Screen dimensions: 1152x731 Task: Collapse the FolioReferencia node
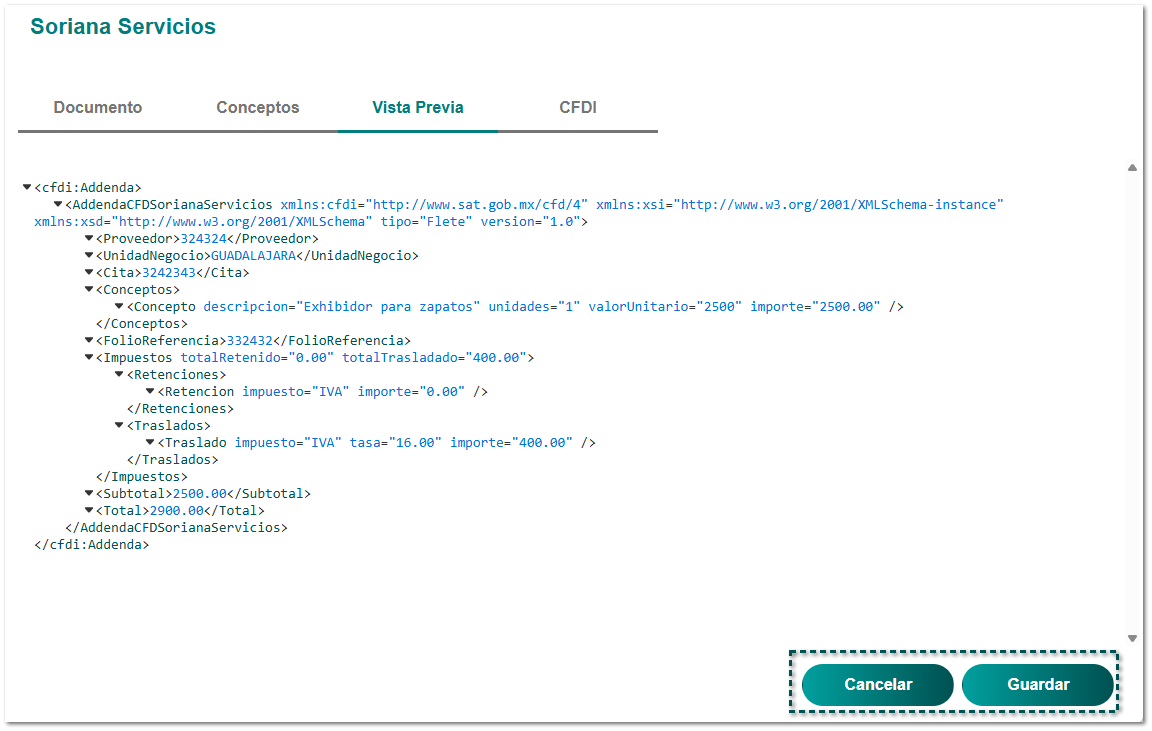coord(89,340)
